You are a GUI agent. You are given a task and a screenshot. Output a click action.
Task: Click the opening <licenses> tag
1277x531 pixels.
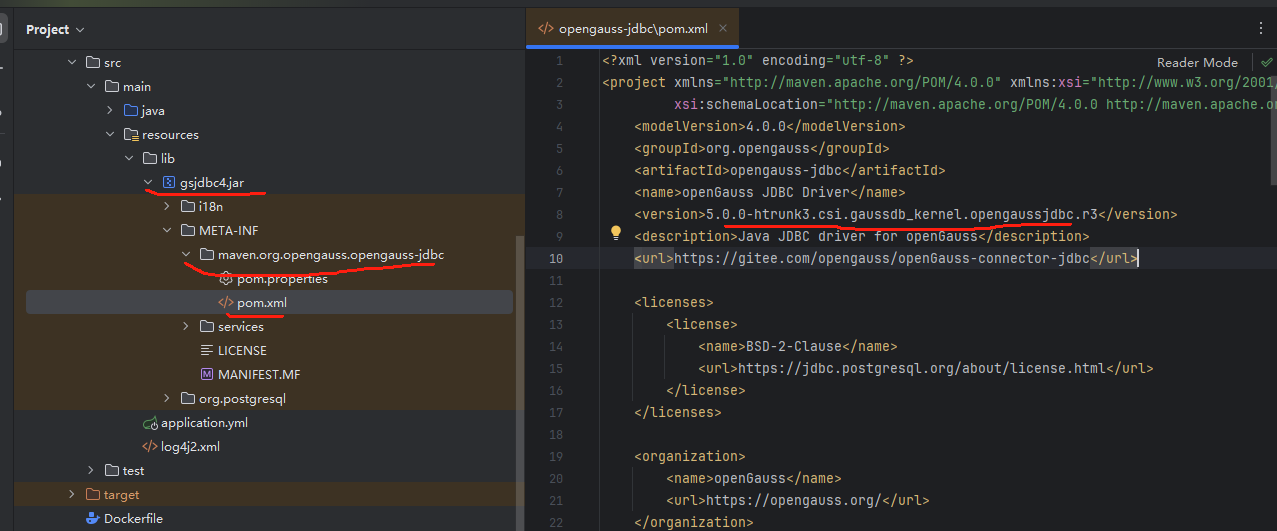tap(674, 302)
